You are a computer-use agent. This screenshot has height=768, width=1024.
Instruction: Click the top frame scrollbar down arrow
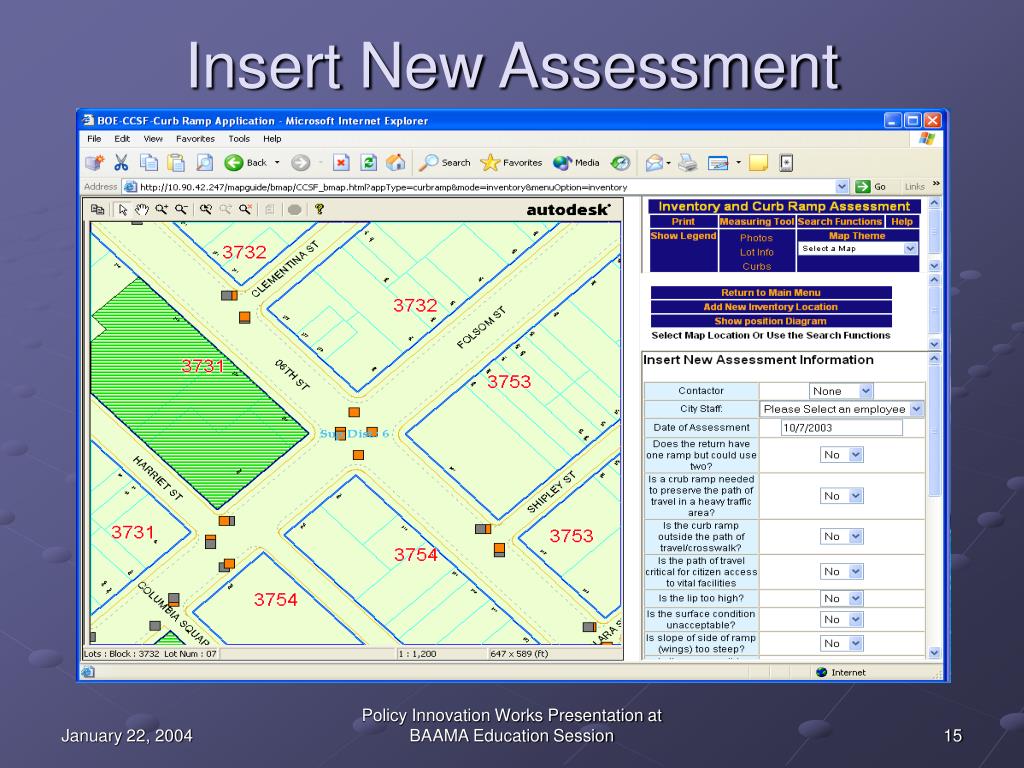pos(934,266)
